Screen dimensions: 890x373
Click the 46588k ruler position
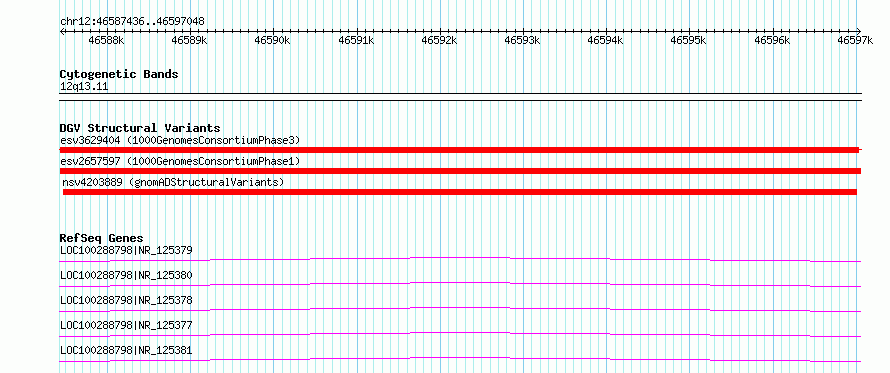point(107,40)
